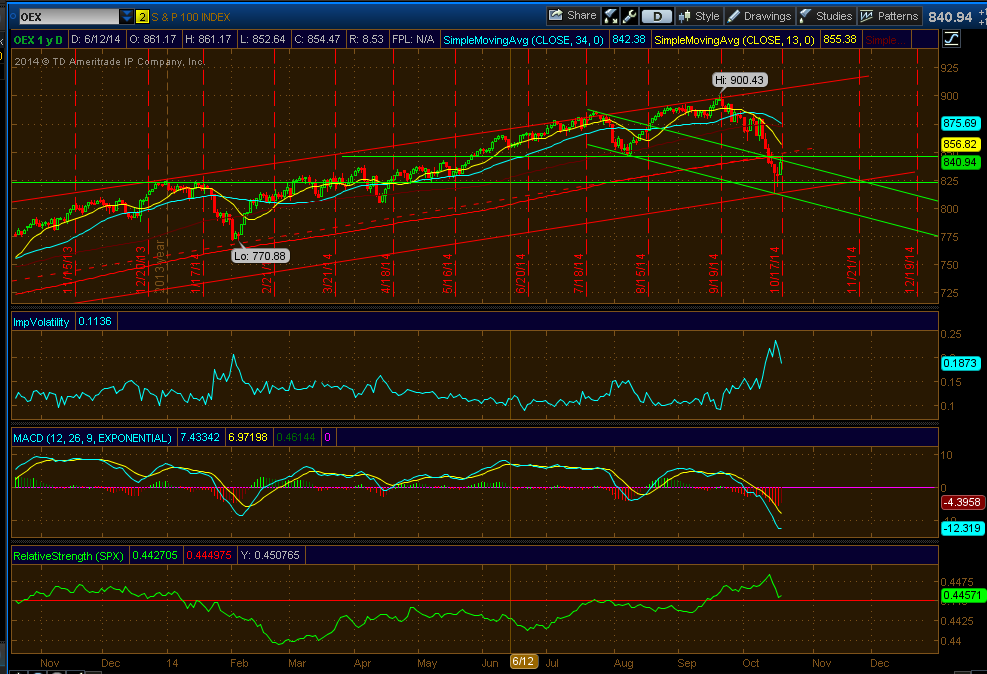Click the MACD (12, 26, 9, EXPONENTIAL) label

[93, 438]
